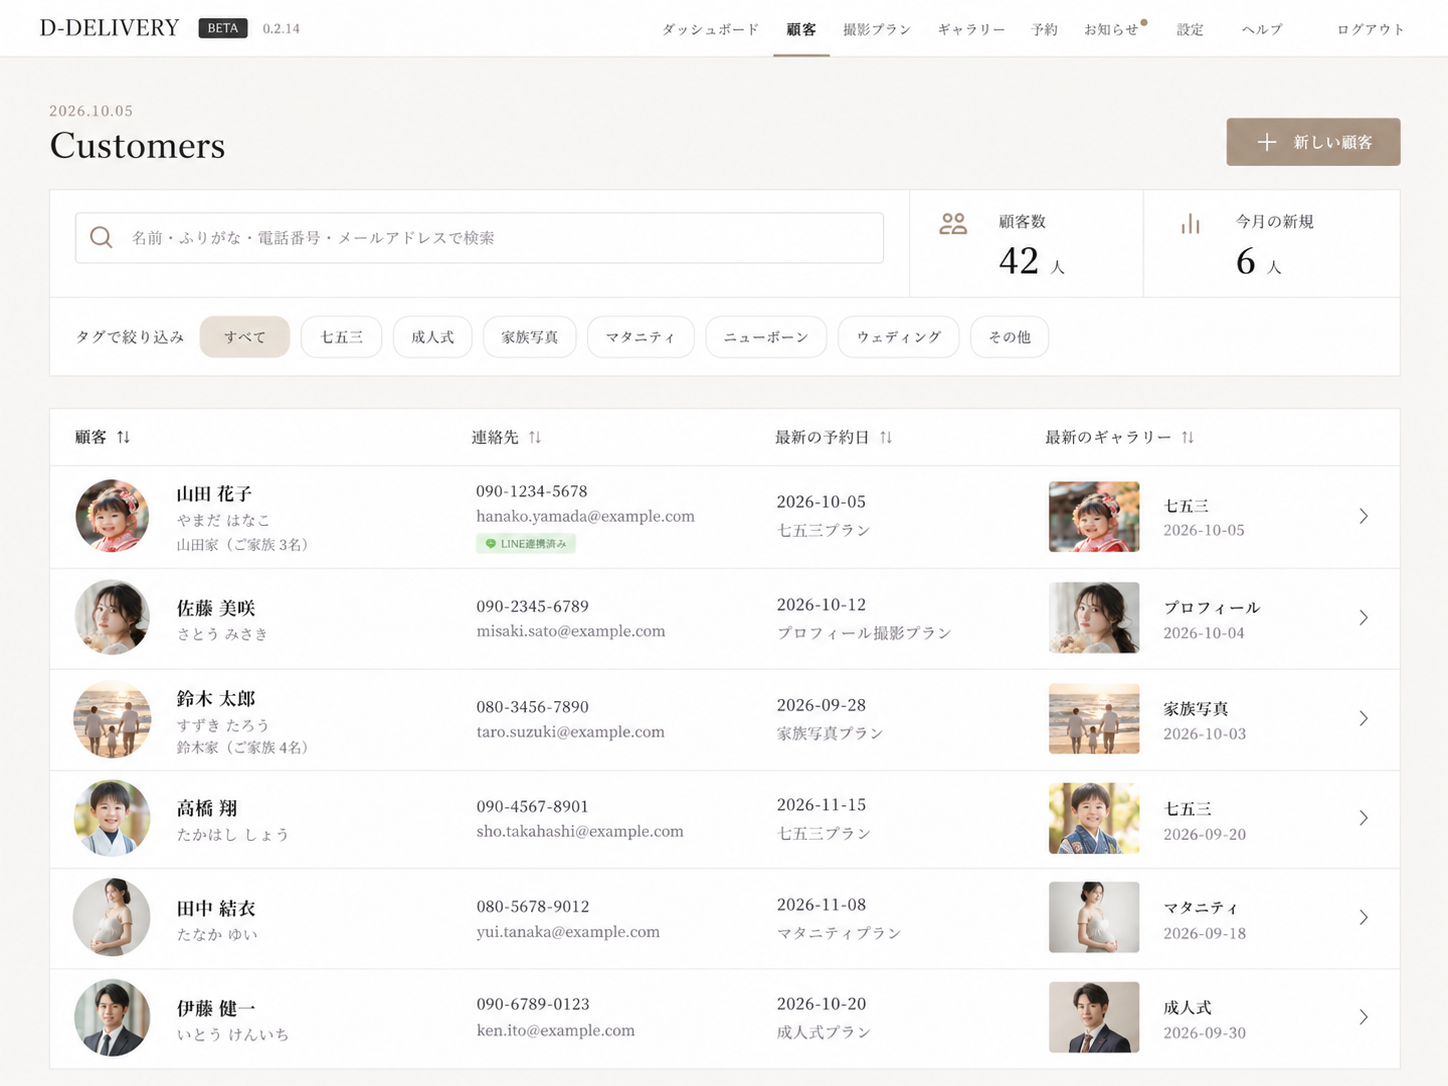Screen dimensions: 1448x1086
Task: Select the 顧客 navigation tab
Action: 801,29
